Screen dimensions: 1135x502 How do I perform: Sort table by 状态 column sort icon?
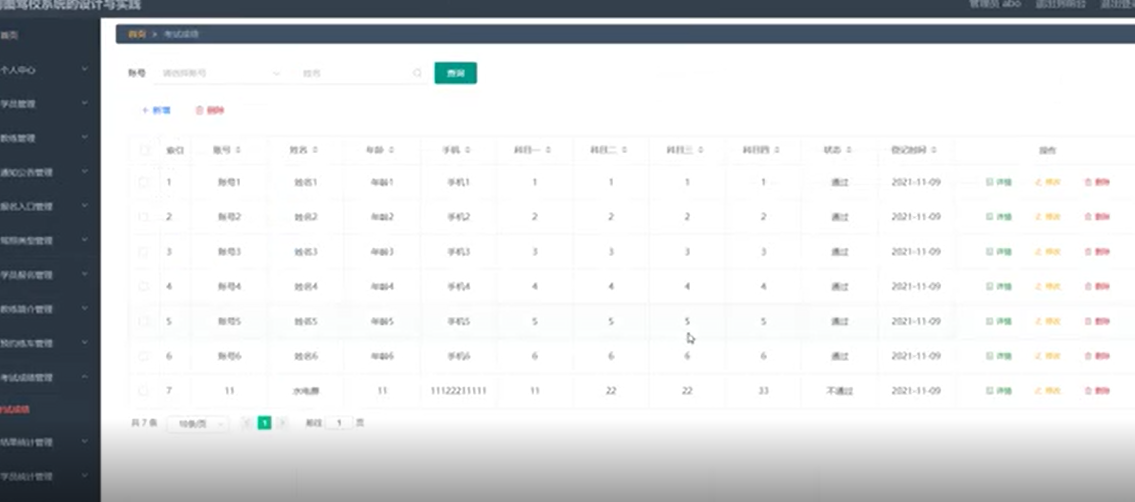click(848, 150)
